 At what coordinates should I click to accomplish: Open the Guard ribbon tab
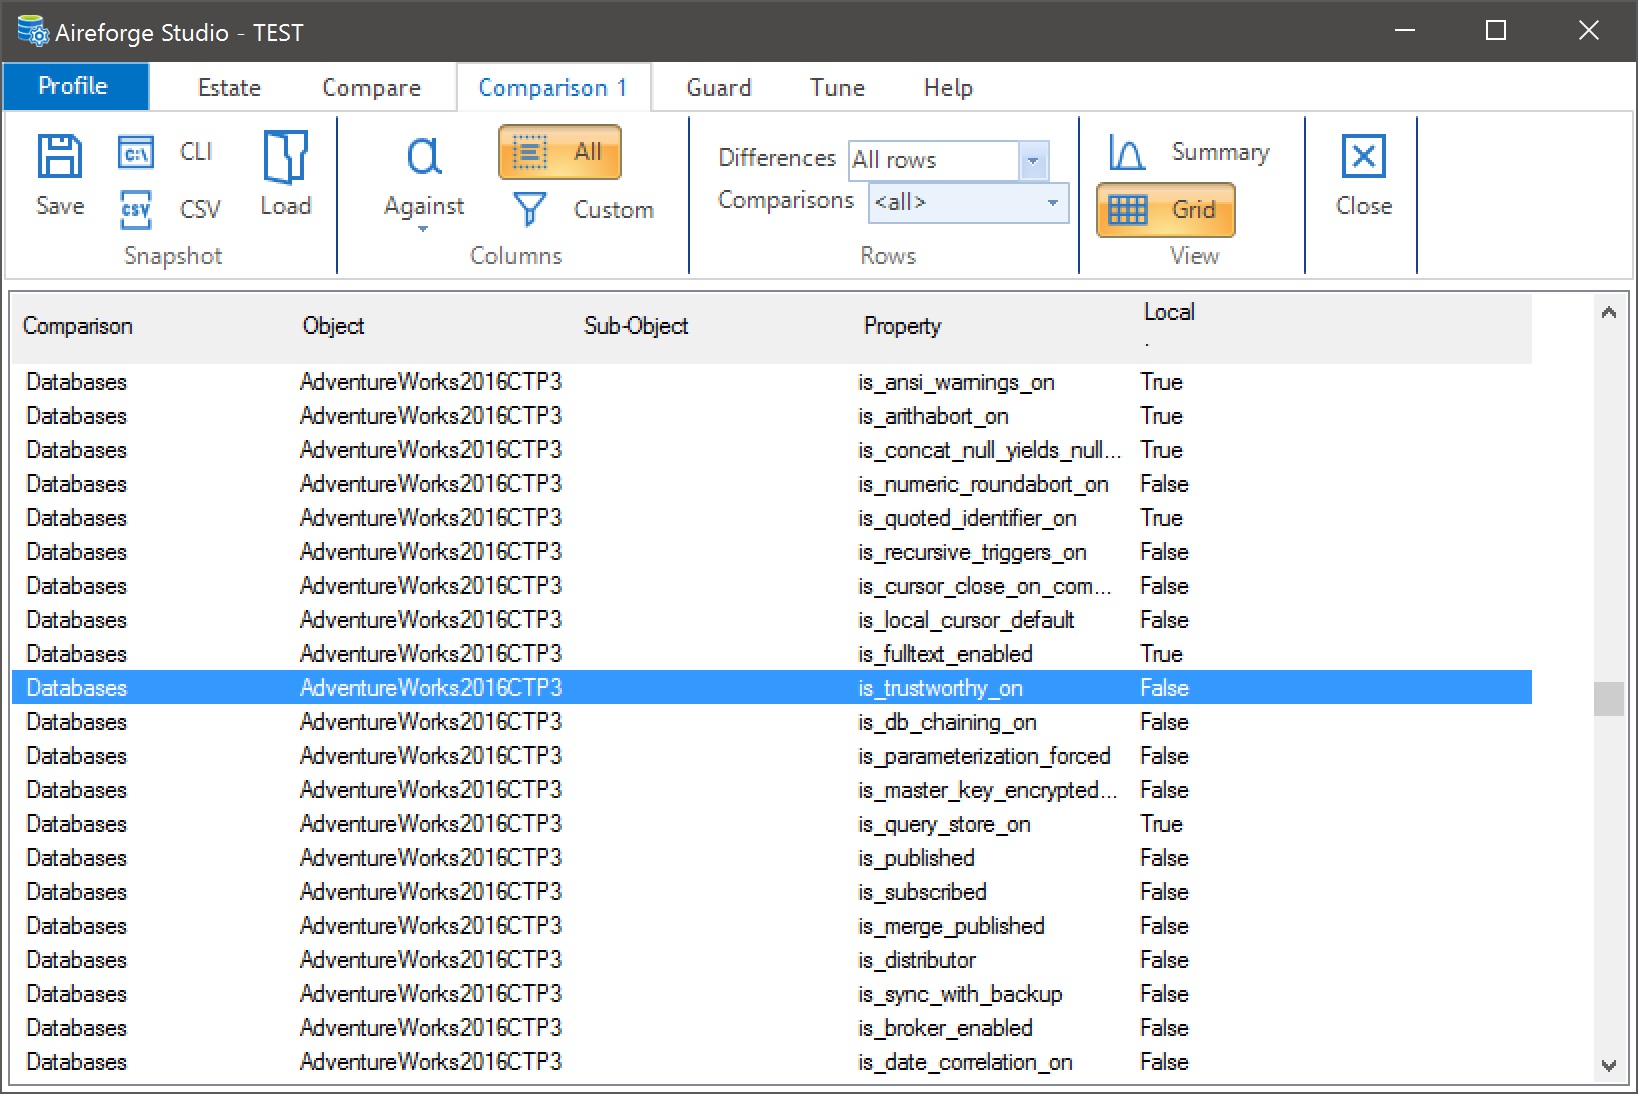pos(718,87)
